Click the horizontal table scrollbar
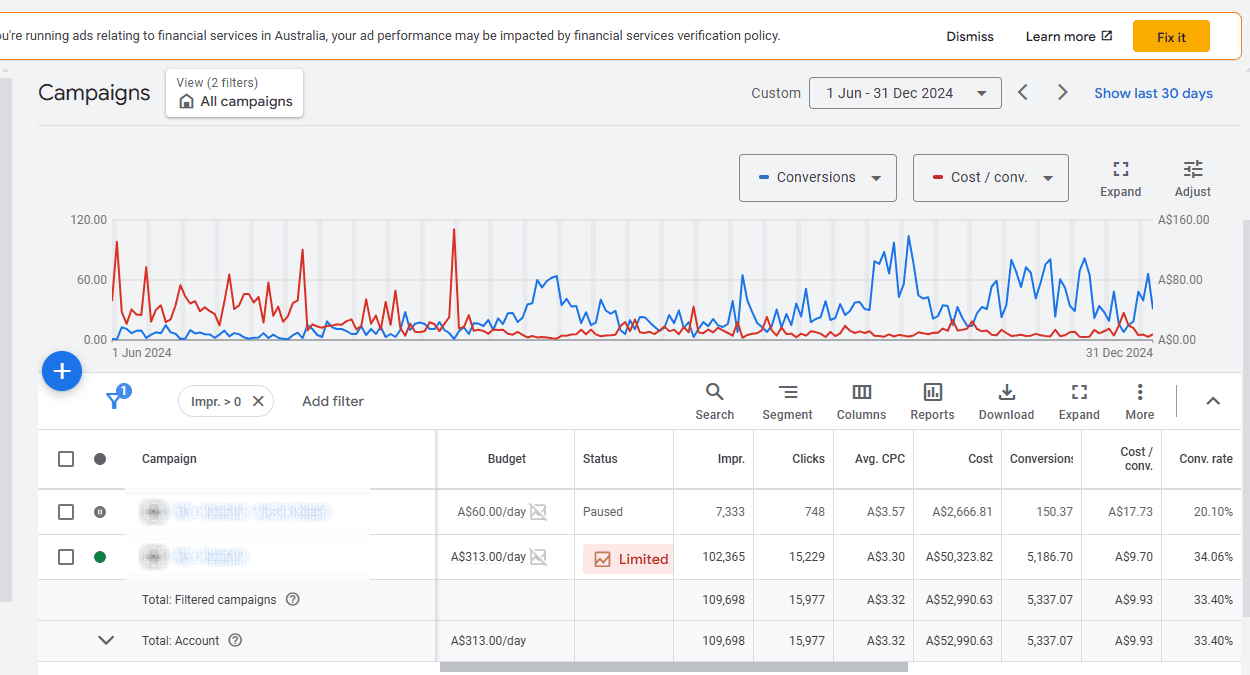Screen dimensions: 1250x675 (x=674, y=667)
